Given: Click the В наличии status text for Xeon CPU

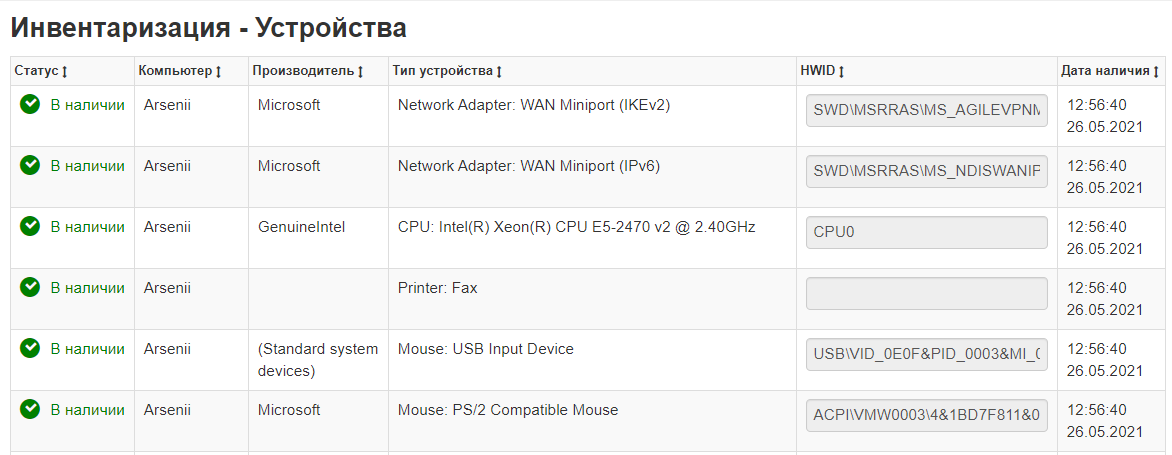Looking at the screenshot, I should click(88, 227).
